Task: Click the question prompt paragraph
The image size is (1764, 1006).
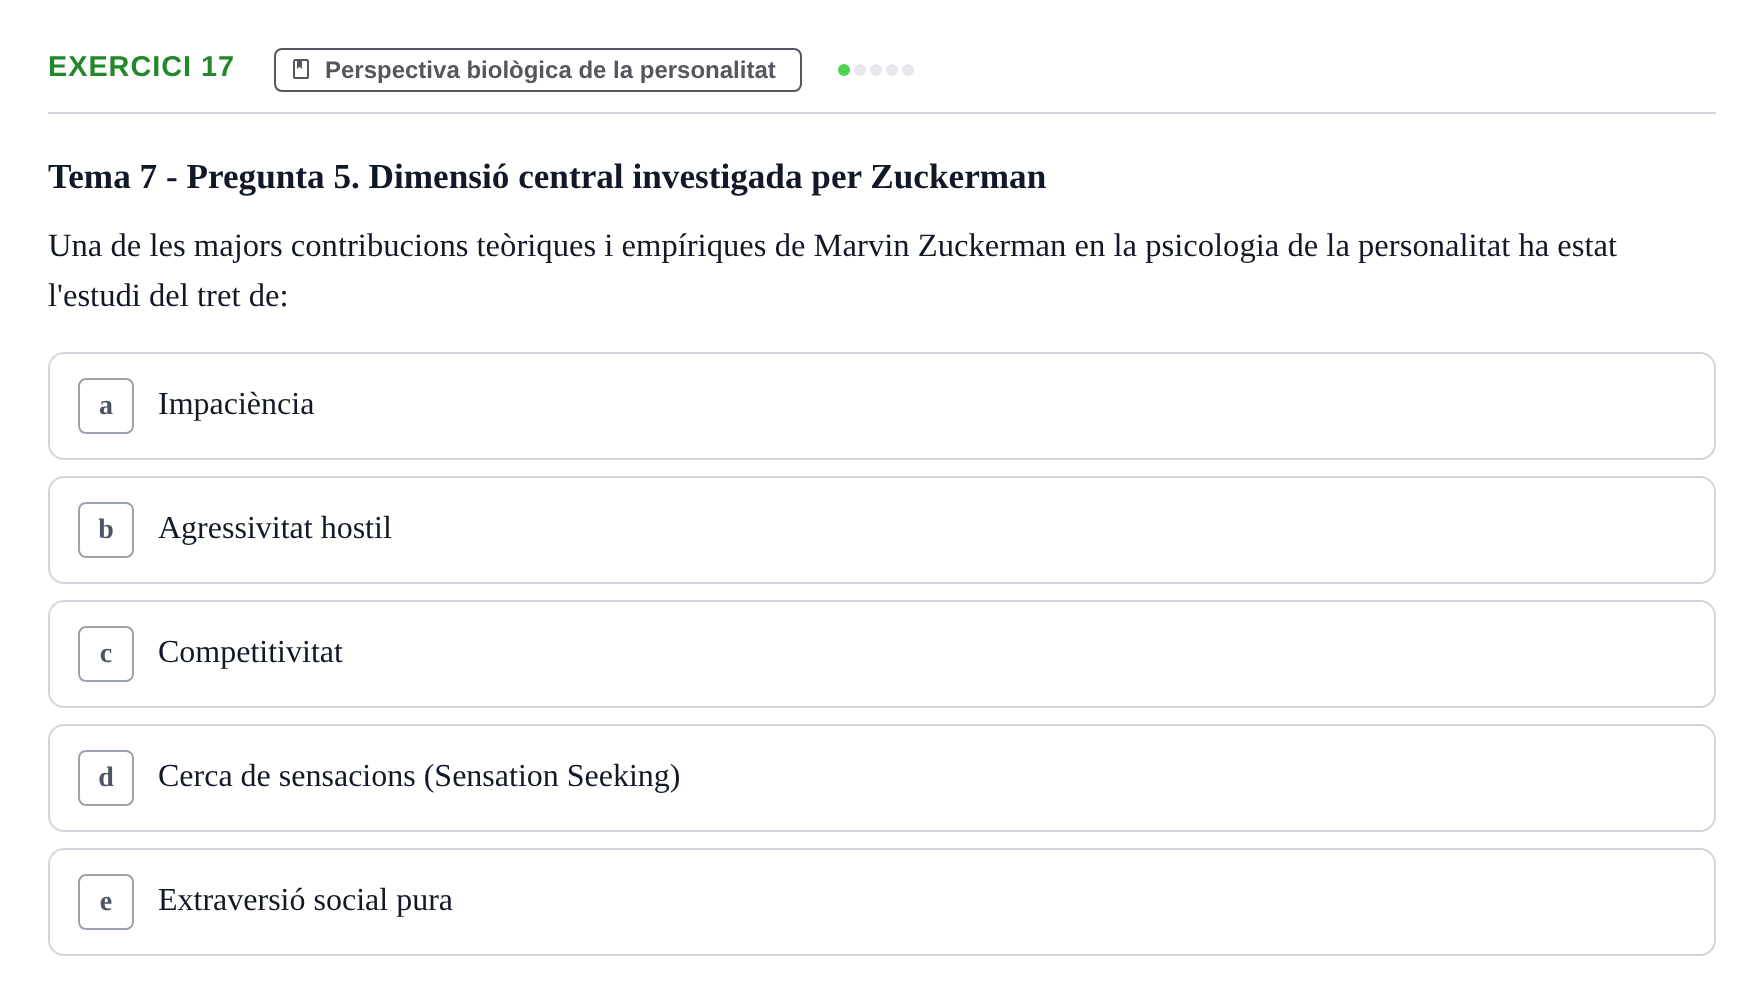Action: point(832,271)
